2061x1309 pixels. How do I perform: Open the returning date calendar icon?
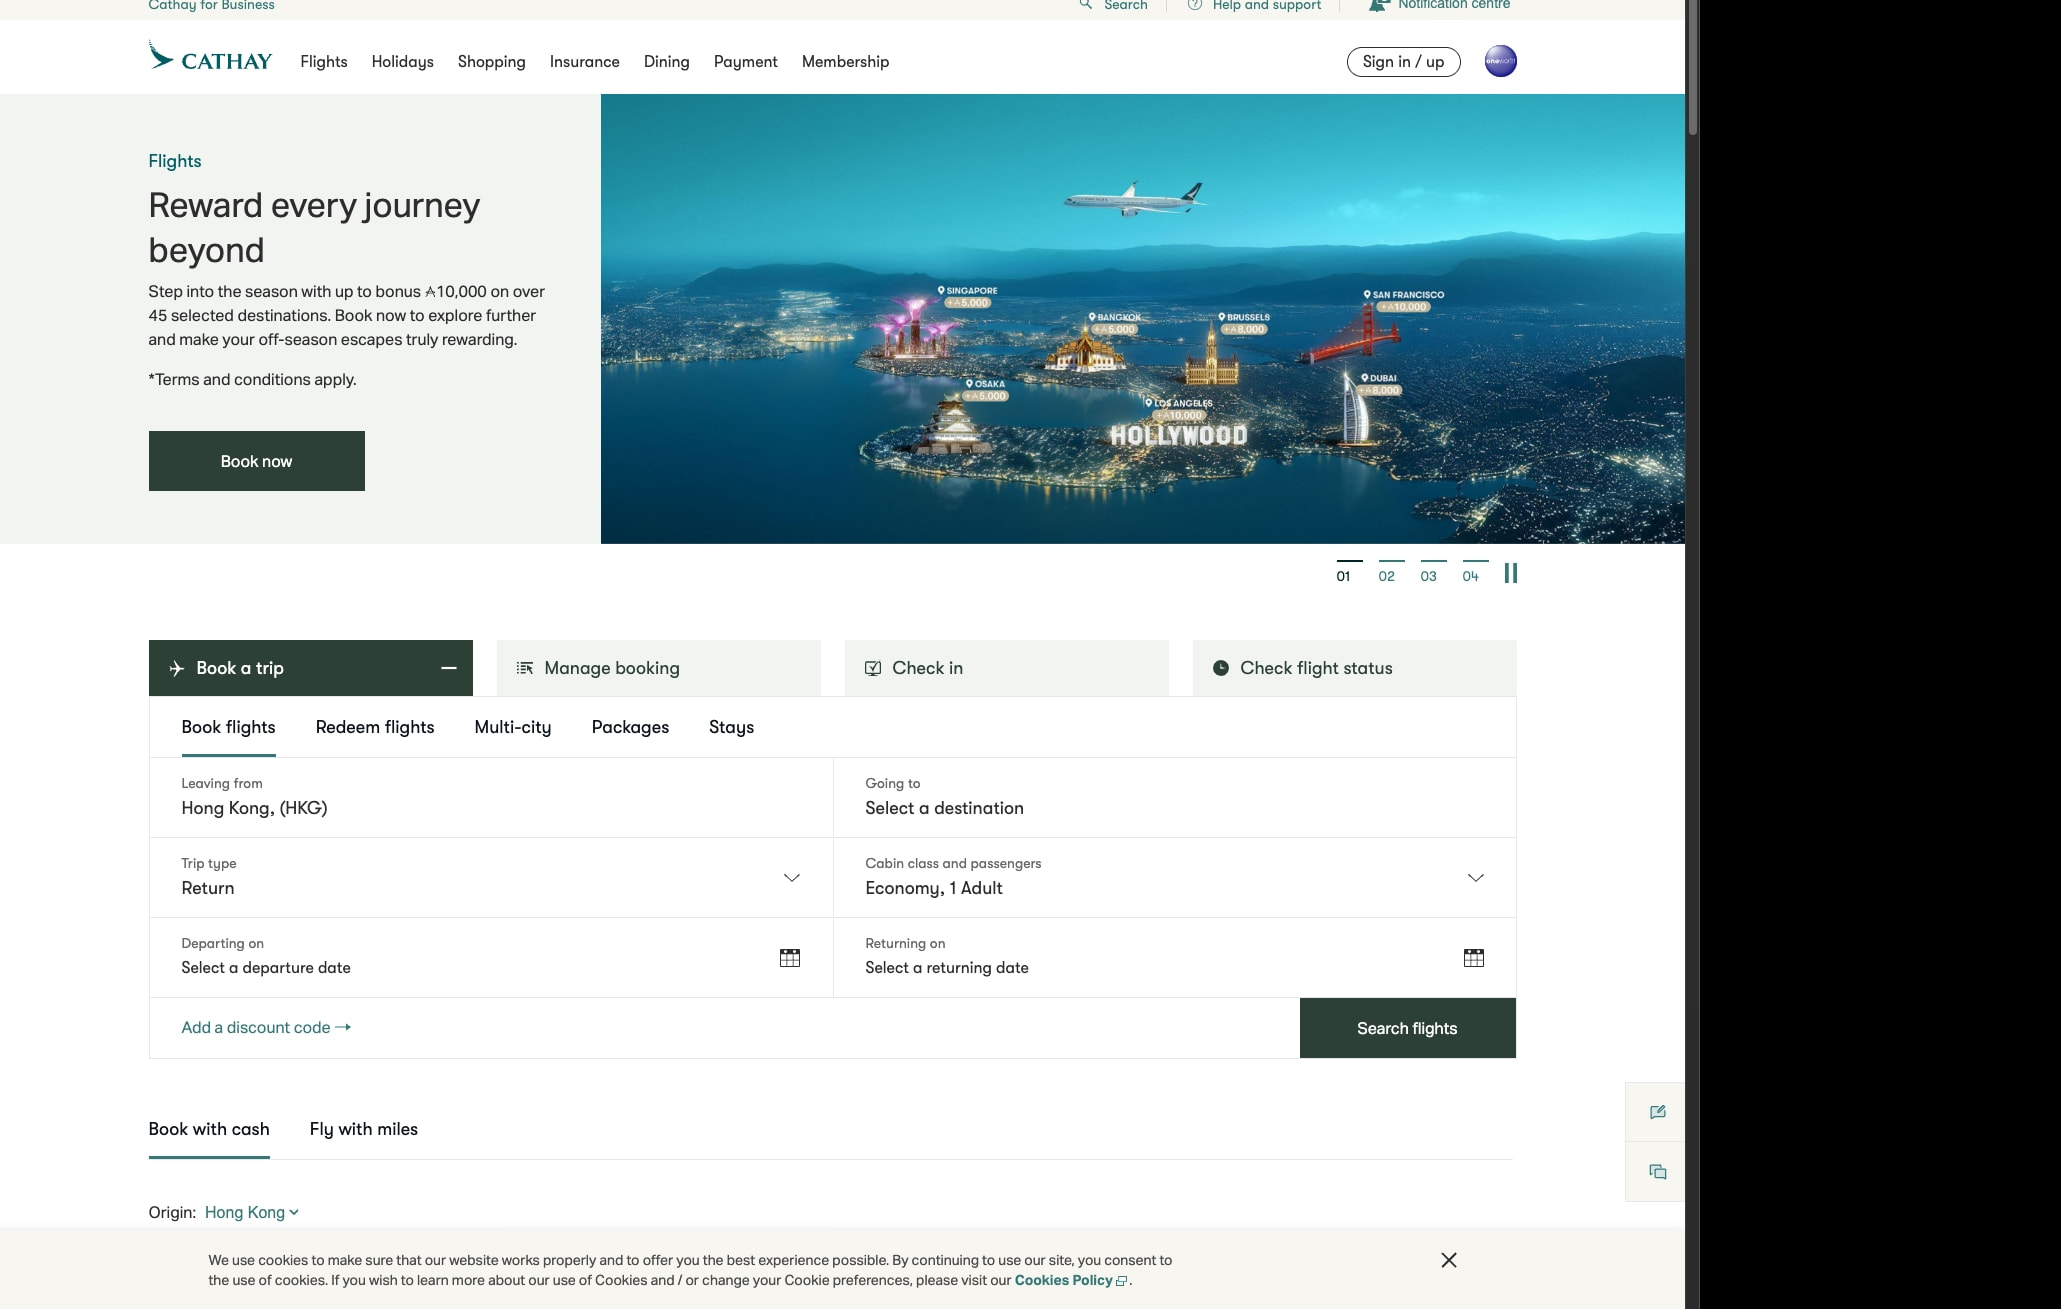point(1473,958)
